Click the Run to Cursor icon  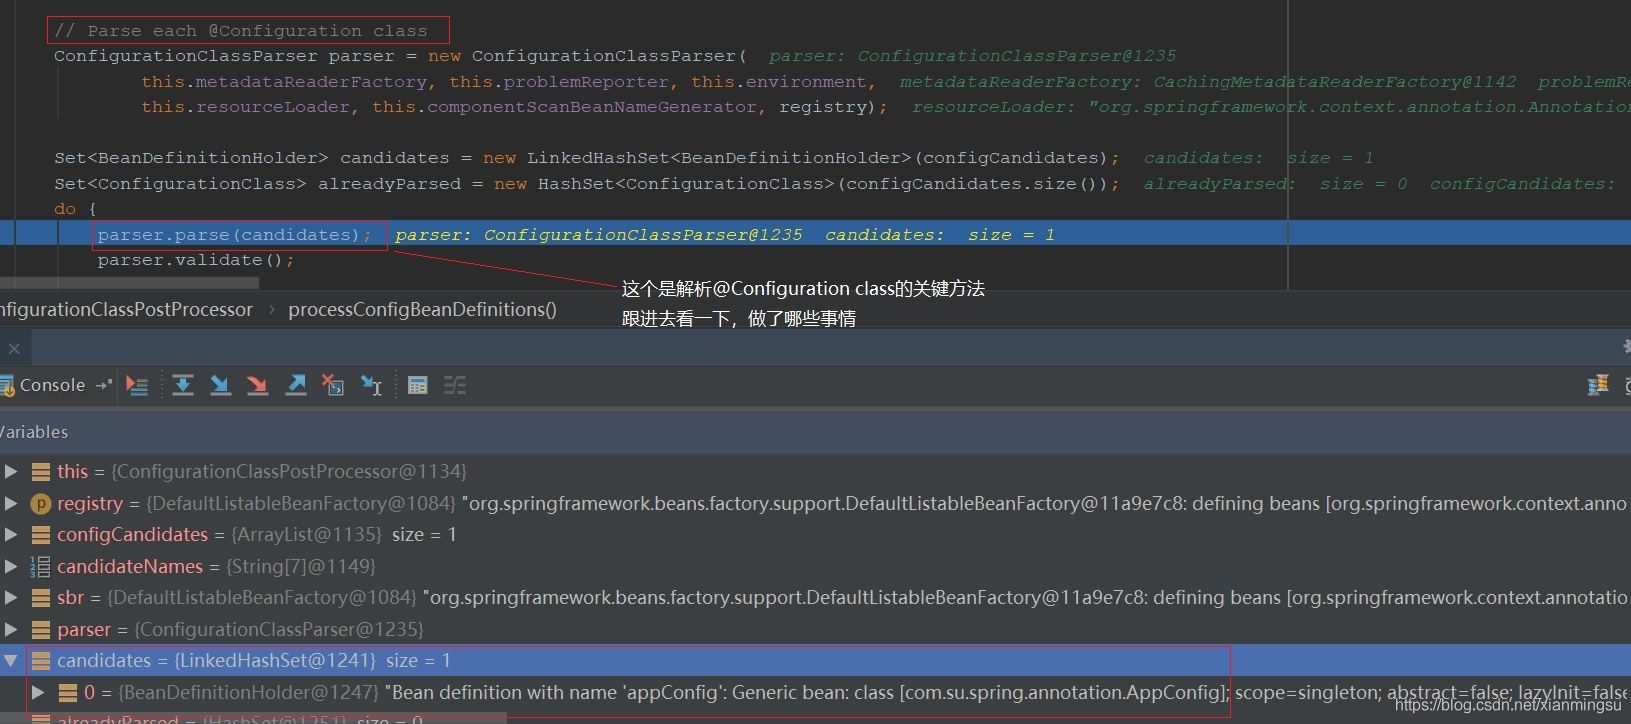pos(371,386)
